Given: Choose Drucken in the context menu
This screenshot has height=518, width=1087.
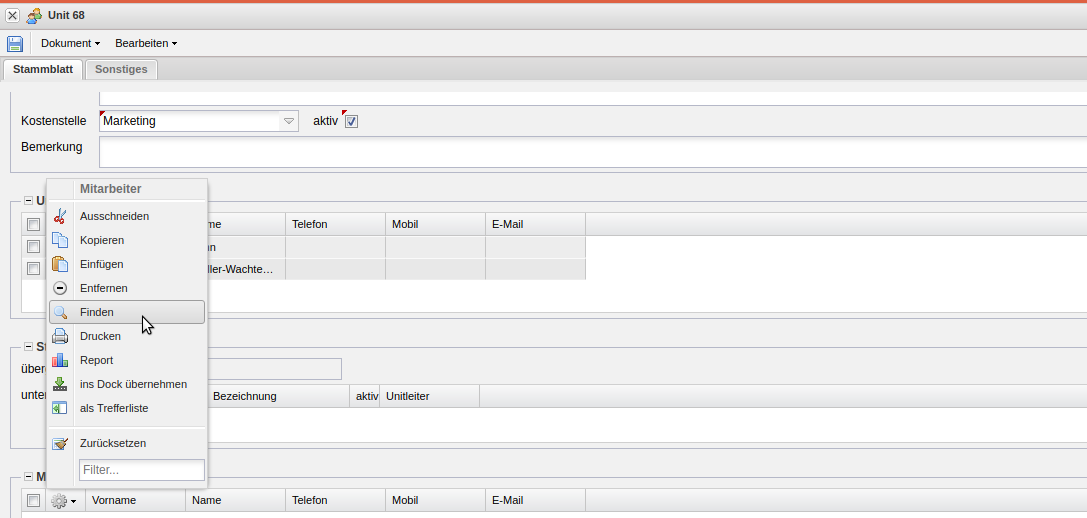Looking at the screenshot, I should click(127, 336).
